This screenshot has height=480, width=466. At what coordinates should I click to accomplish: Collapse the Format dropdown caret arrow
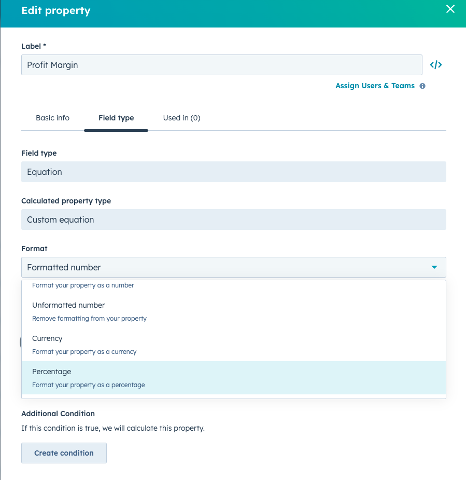434,267
